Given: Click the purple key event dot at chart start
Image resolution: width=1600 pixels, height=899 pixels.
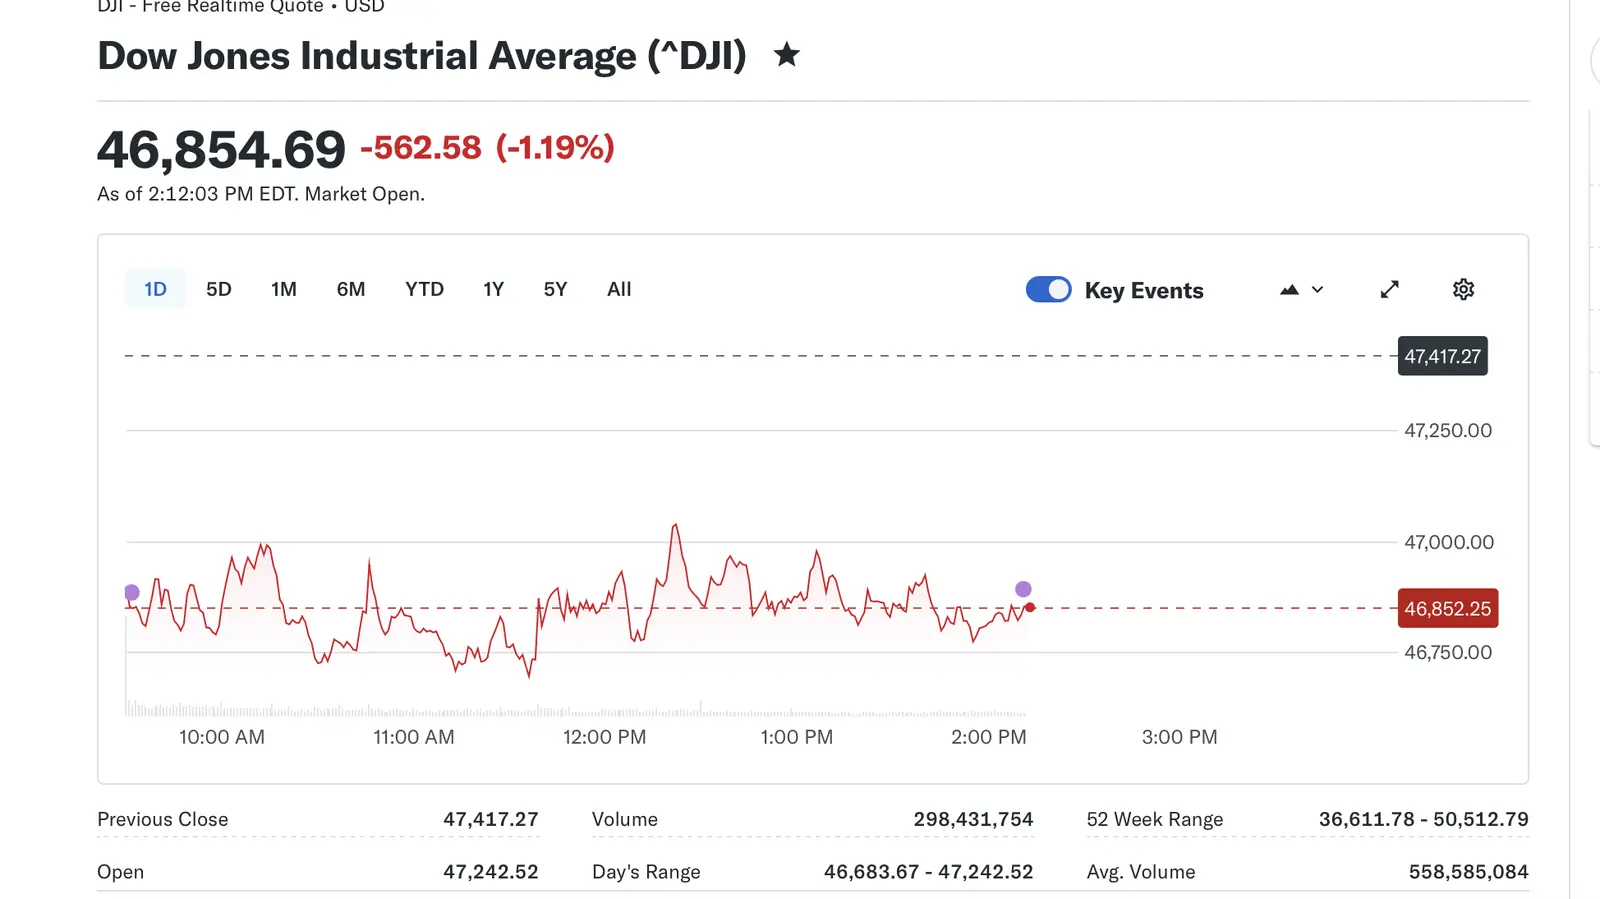Looking at the screenshot, I should coord(131,592).
